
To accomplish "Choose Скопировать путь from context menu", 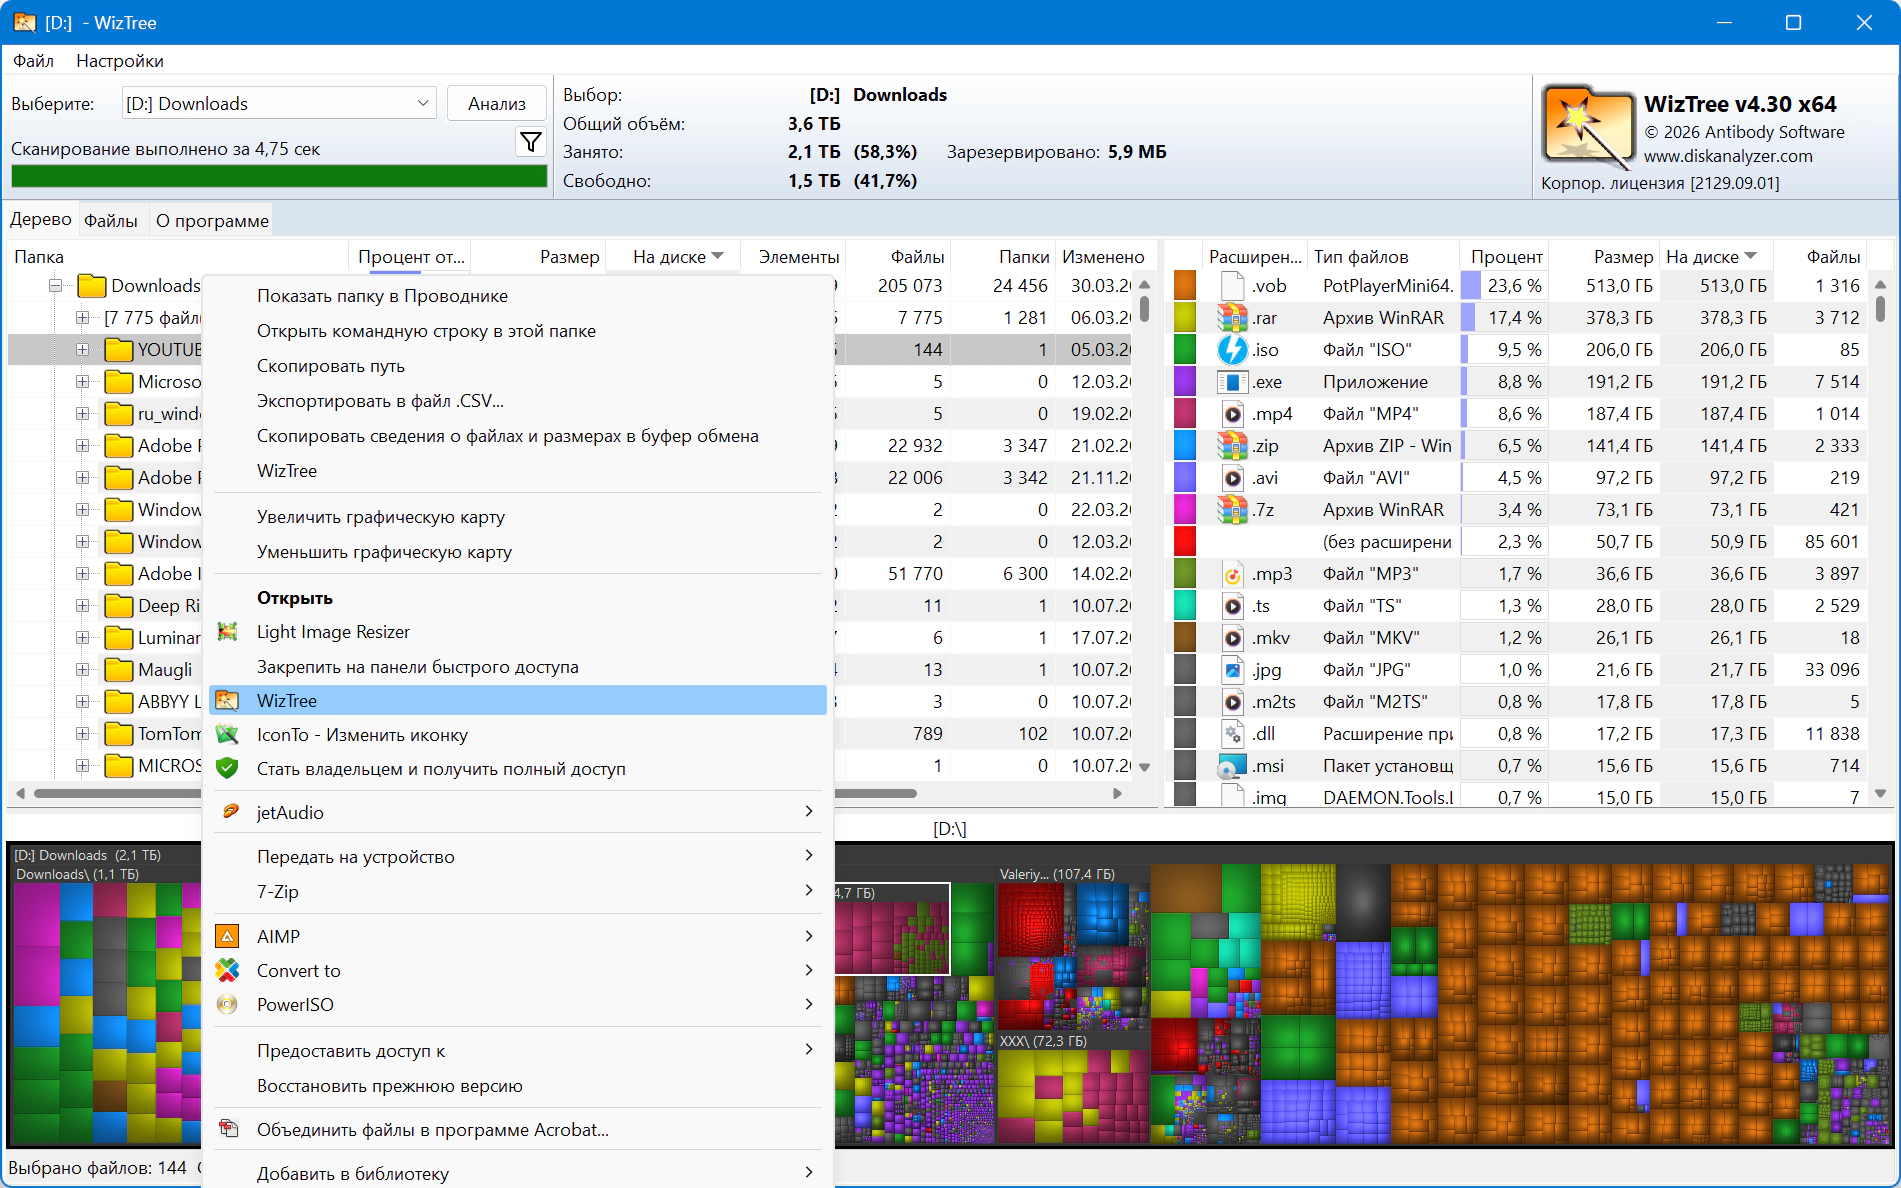I will pos(331,366).
